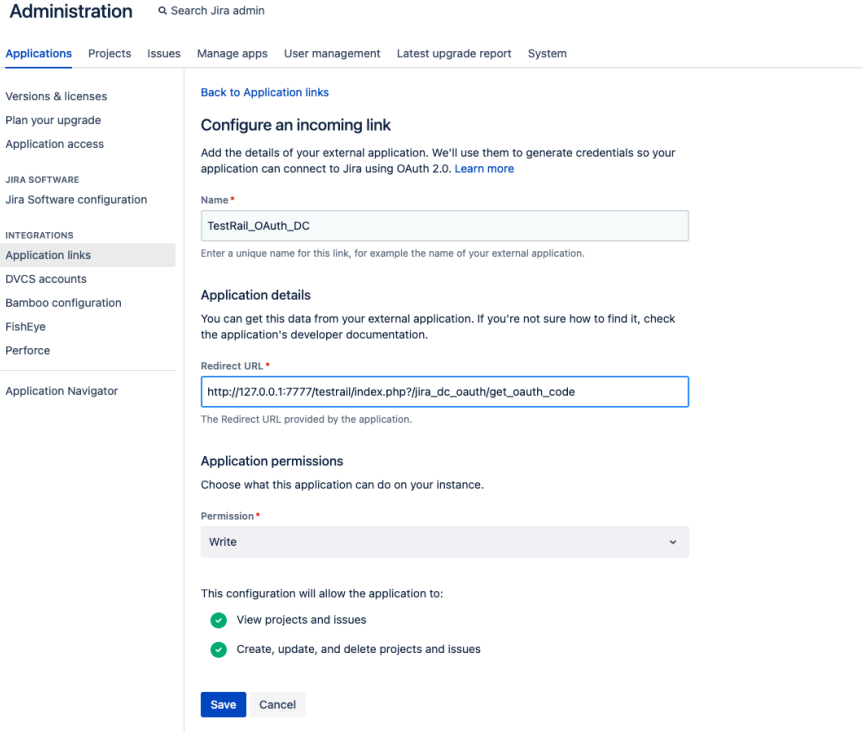The image size is (863, 732).
Task: Expand the Permission combo box showing Write
Action: [x=445, y=541]
